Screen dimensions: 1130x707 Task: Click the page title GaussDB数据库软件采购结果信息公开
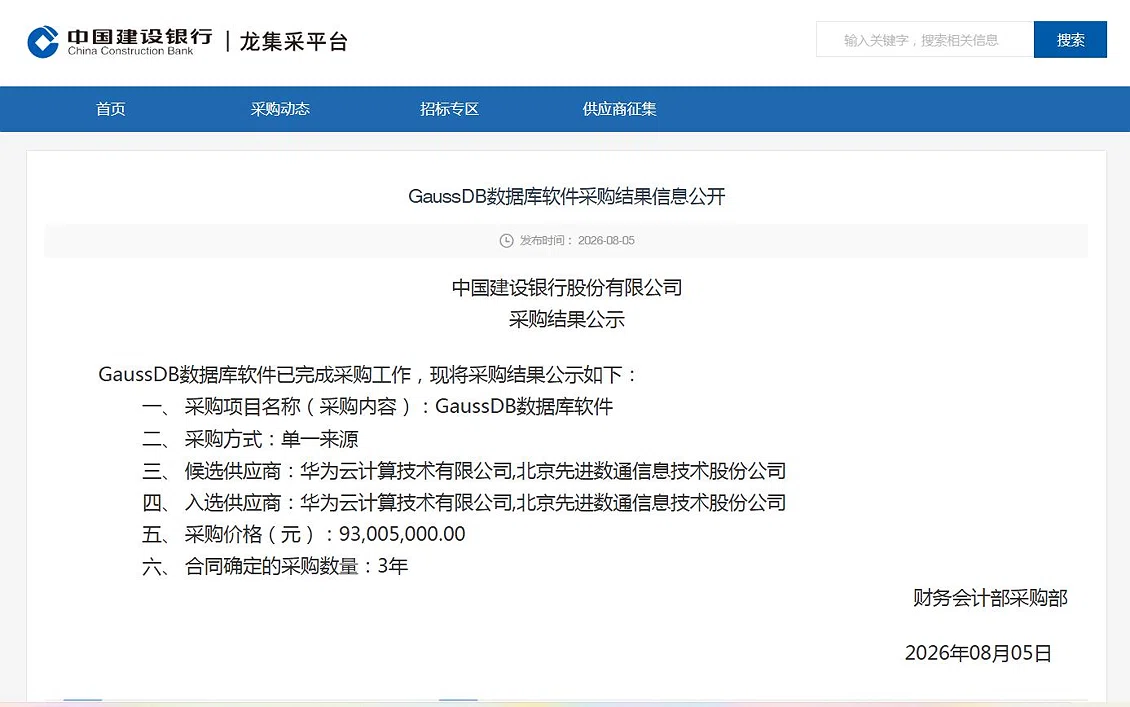(566, 196)
